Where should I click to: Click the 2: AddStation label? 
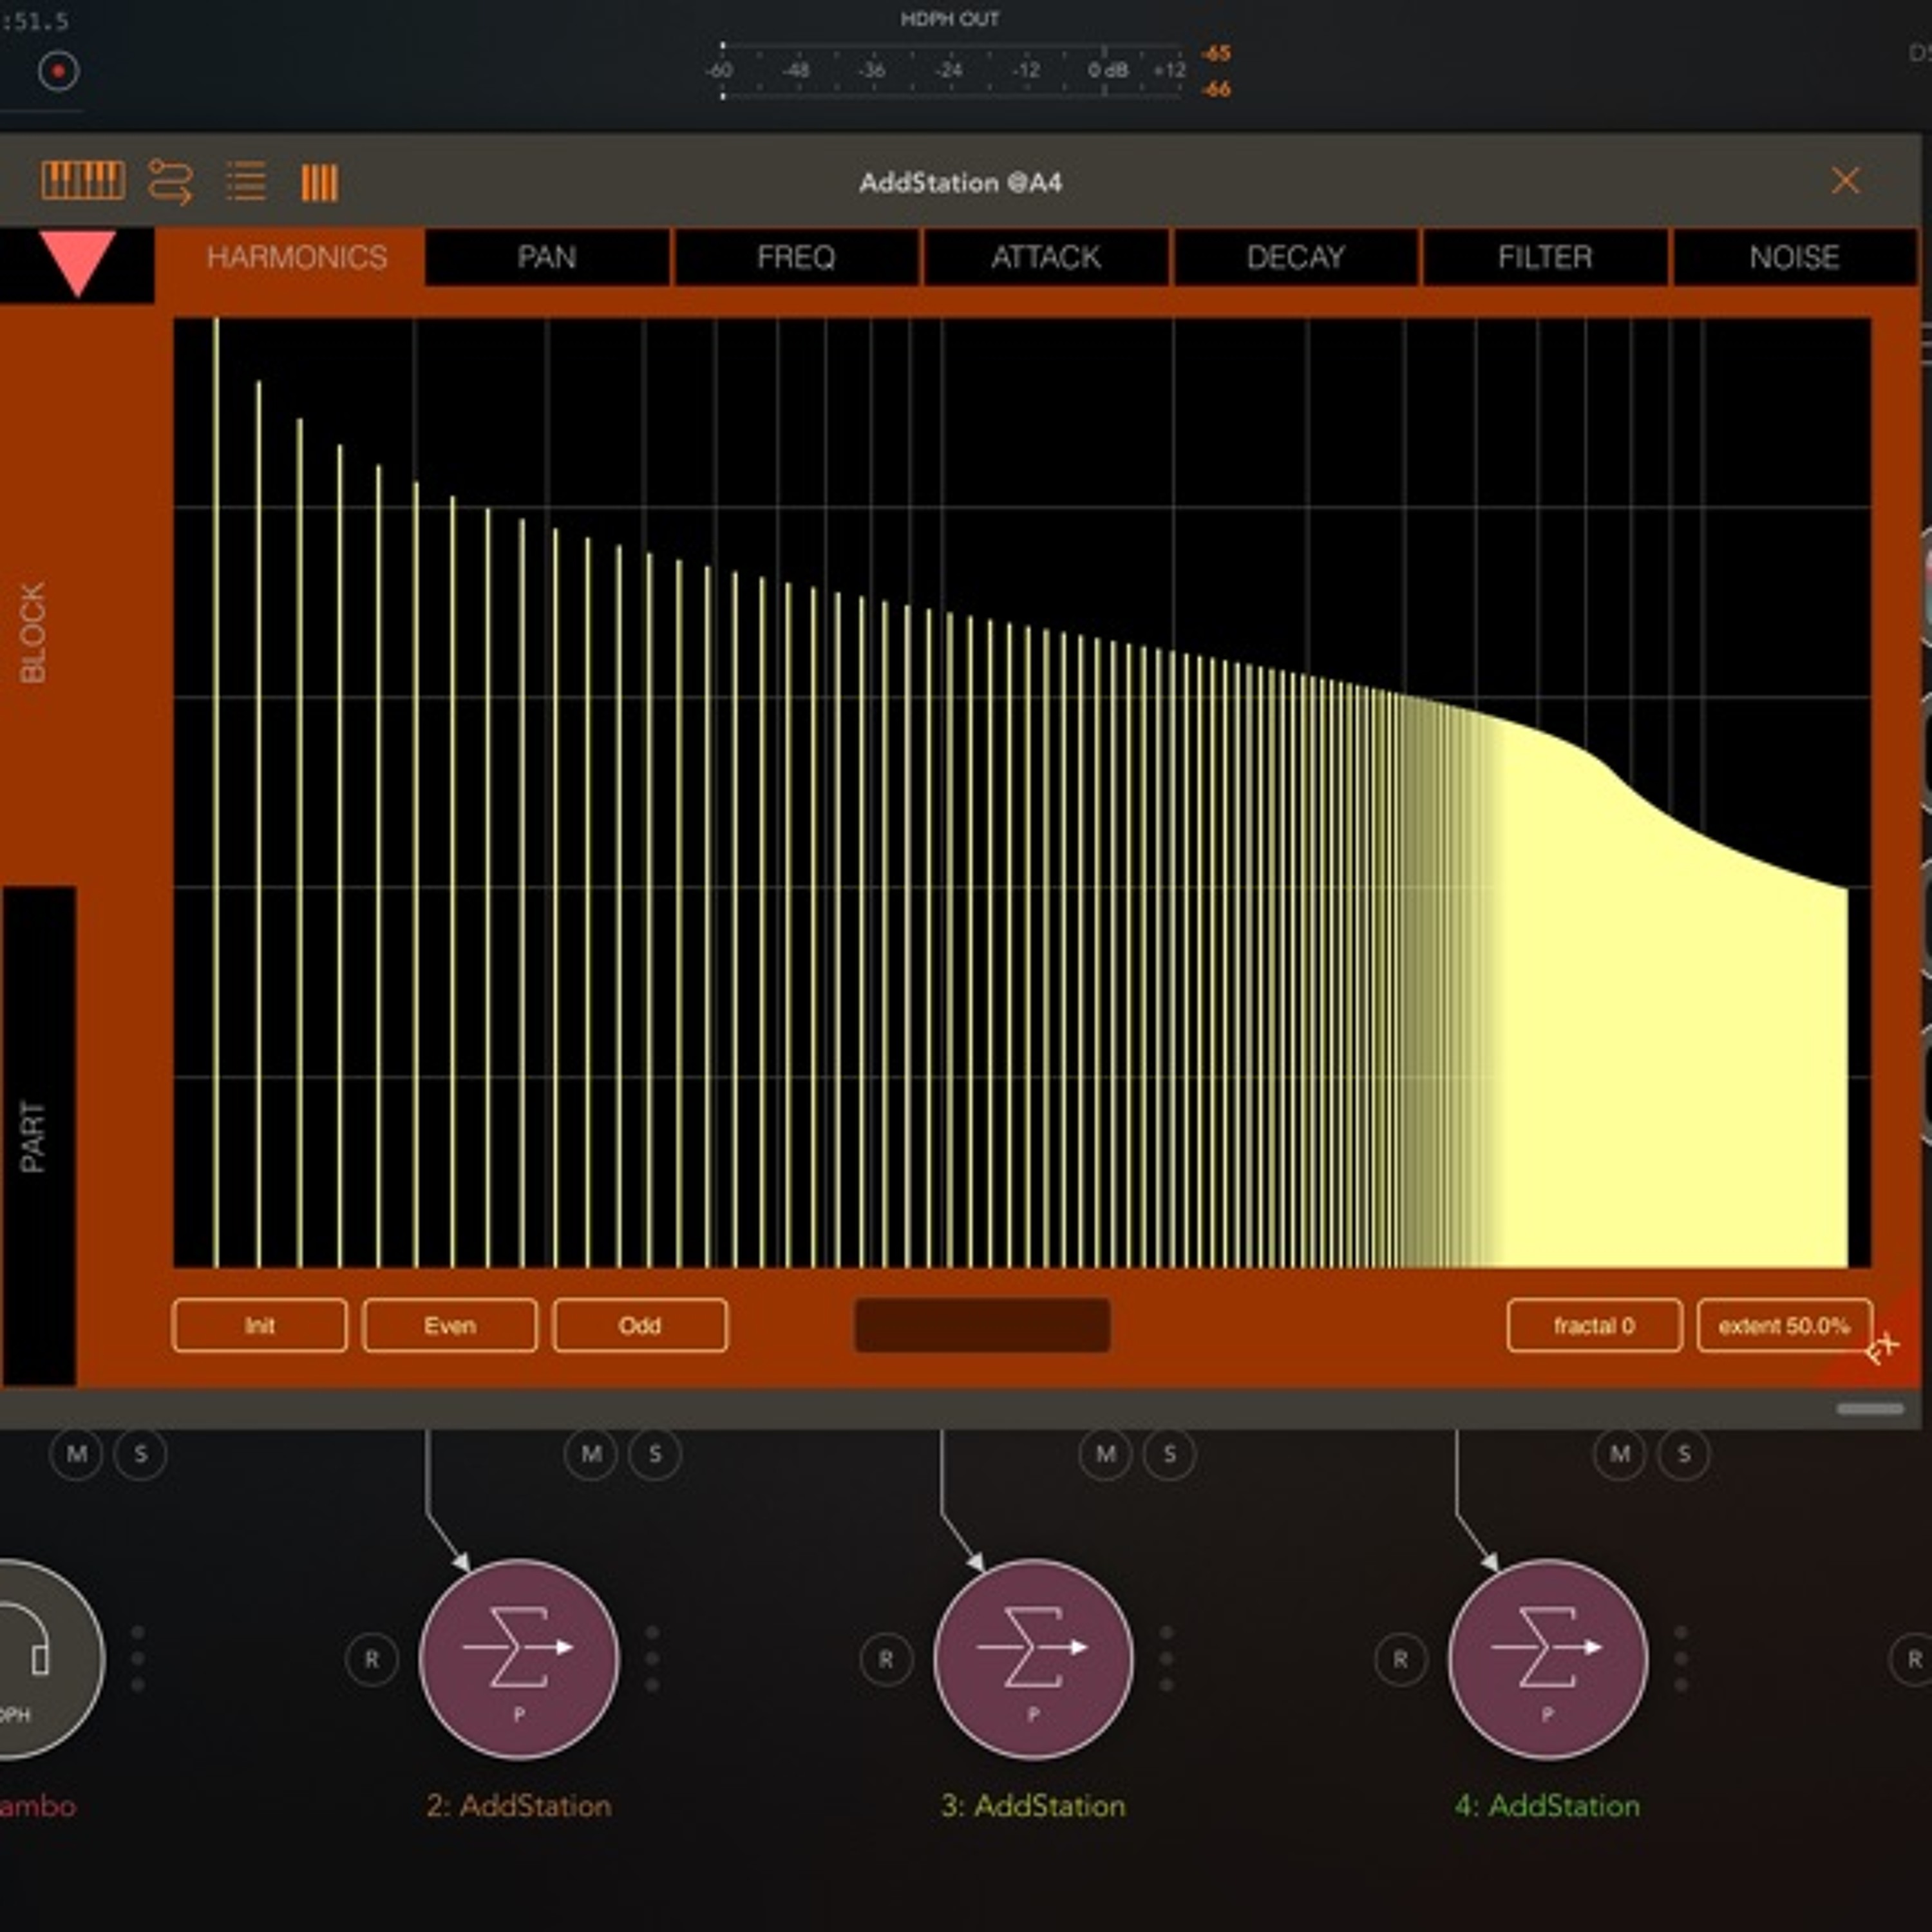click(519, 1806)
